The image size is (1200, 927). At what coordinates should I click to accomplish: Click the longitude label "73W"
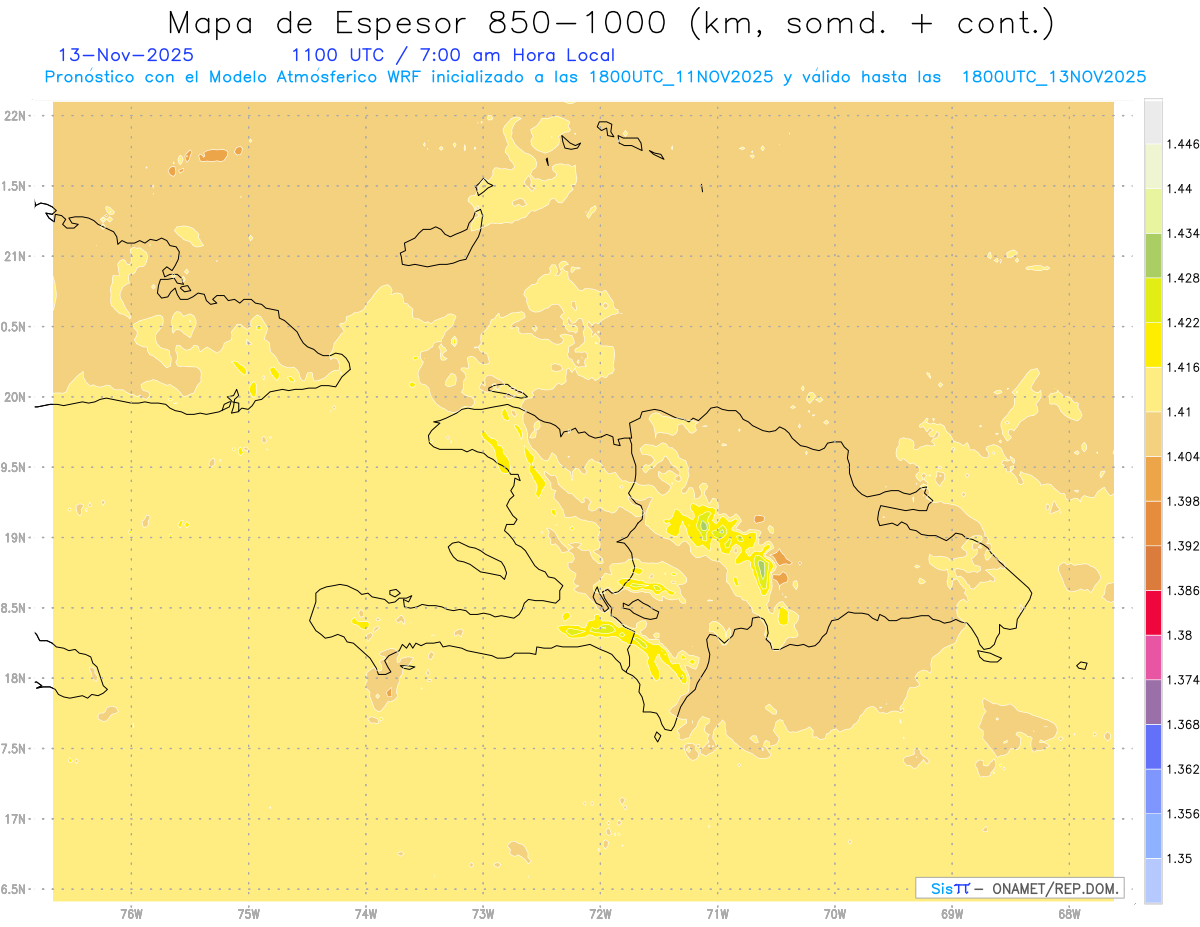pos(483,914)
